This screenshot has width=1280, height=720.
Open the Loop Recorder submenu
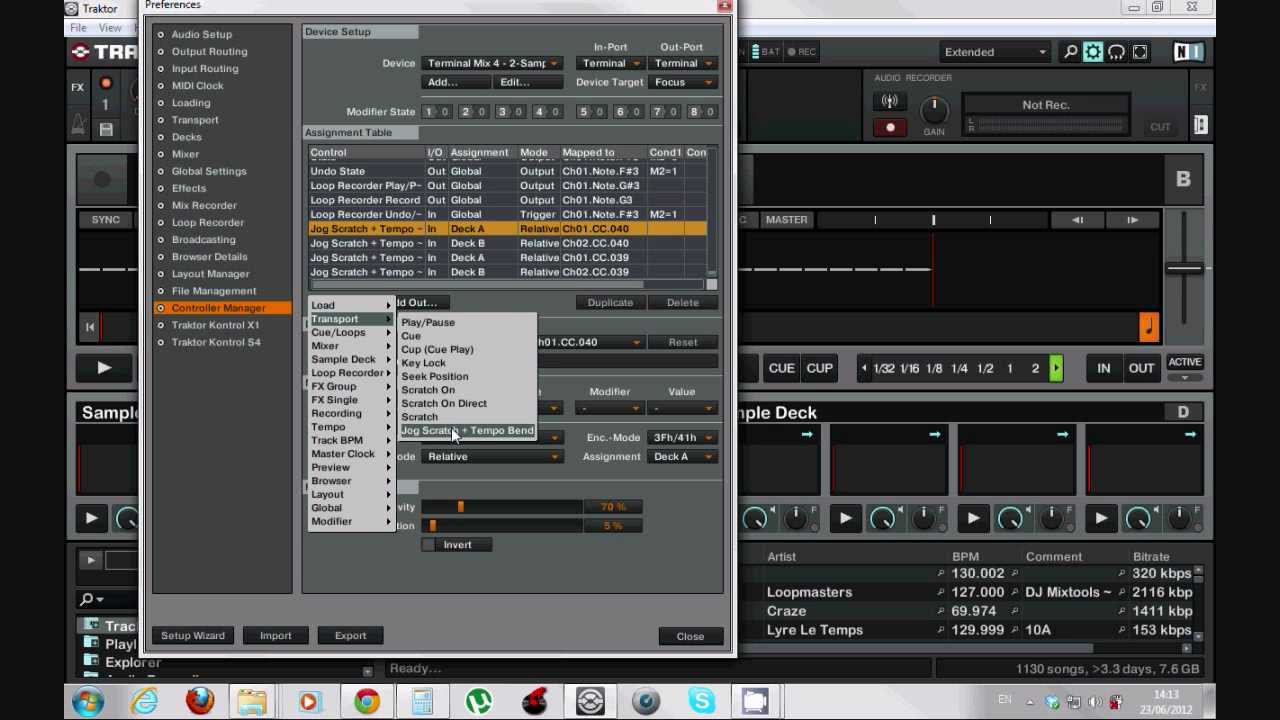coord(350,373)
